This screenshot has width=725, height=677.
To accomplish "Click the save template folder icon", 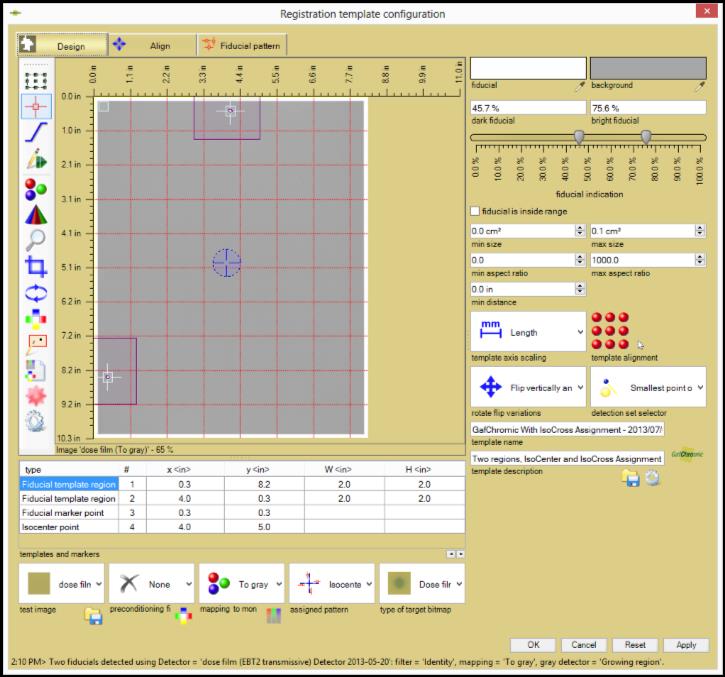I will (631, 478).
